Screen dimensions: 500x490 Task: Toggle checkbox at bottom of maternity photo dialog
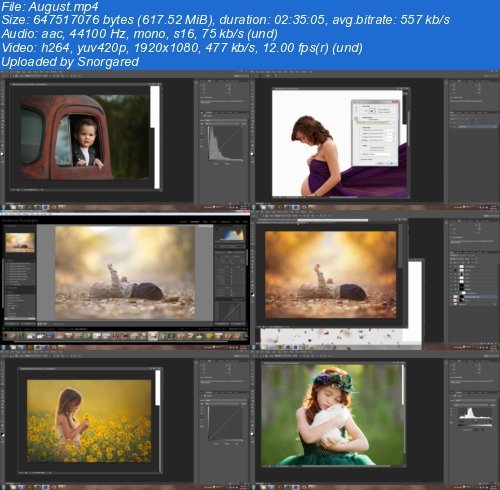(361, 159)
